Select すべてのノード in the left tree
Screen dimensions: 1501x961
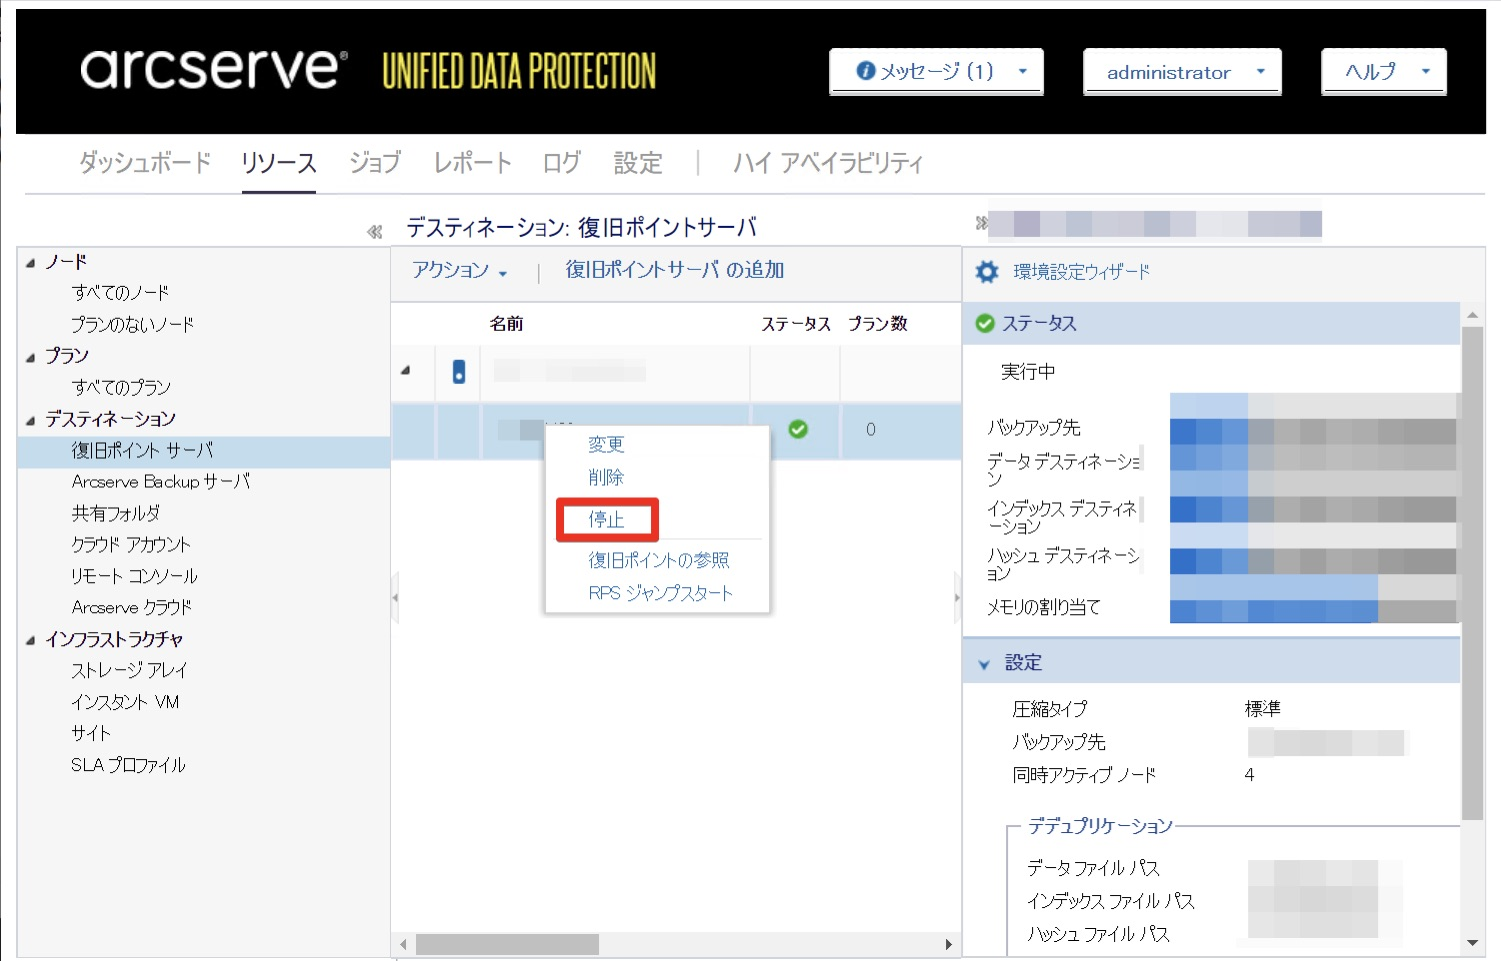pos(120,293)
